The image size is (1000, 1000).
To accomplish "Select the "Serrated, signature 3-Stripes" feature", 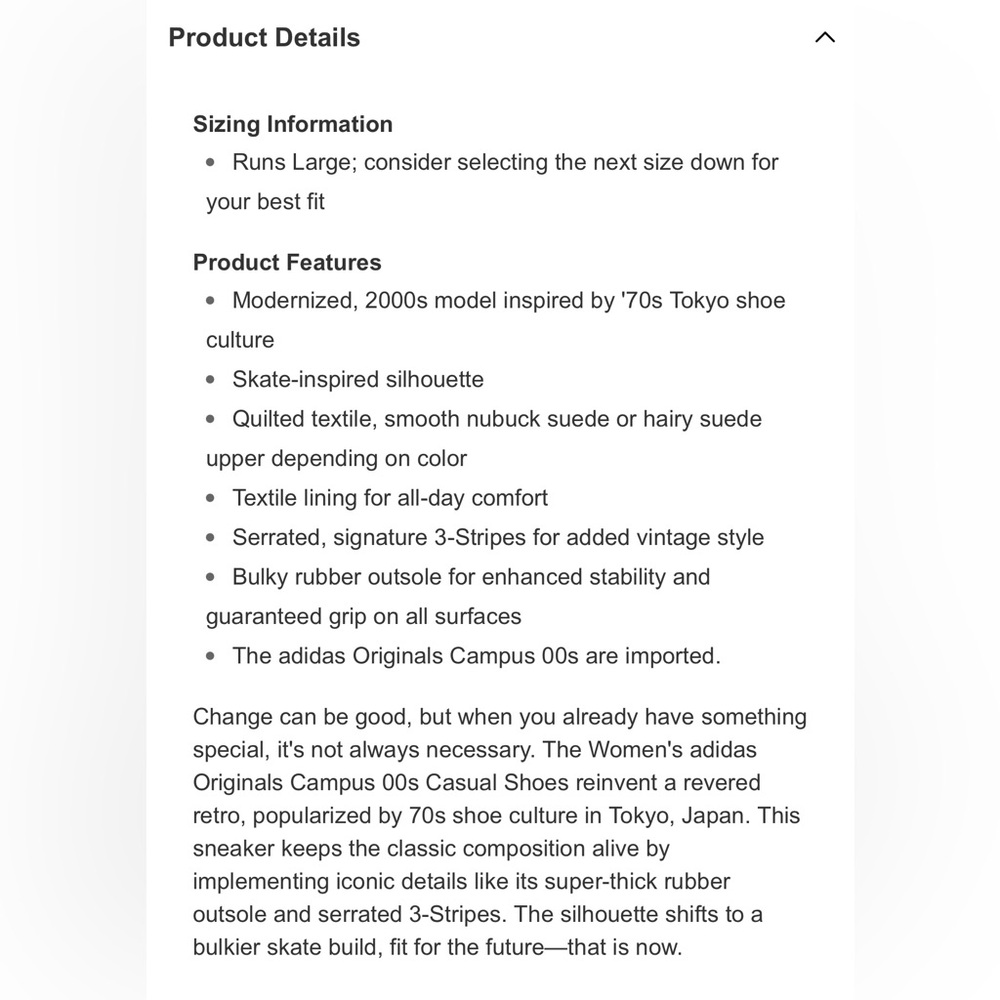I will tap(498, 538).
